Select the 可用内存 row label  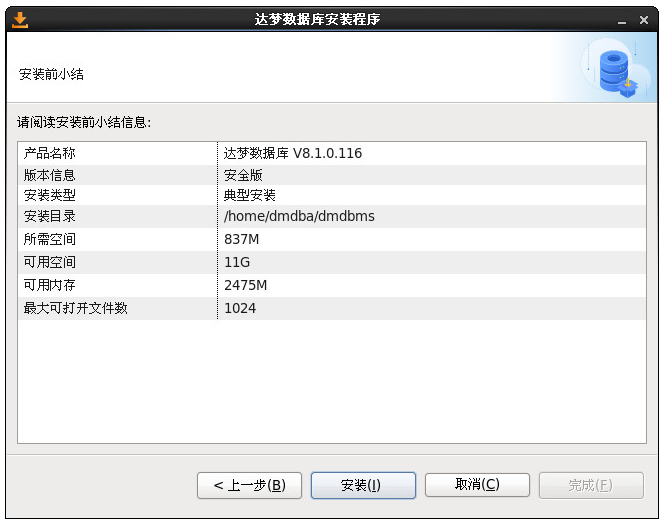point(50,285)
